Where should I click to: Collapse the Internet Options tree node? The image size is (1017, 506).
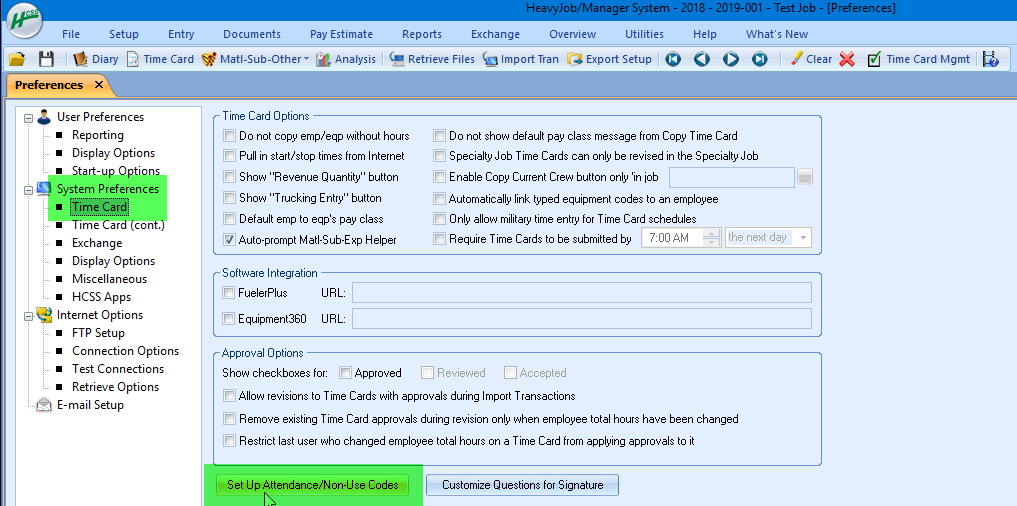28,316
